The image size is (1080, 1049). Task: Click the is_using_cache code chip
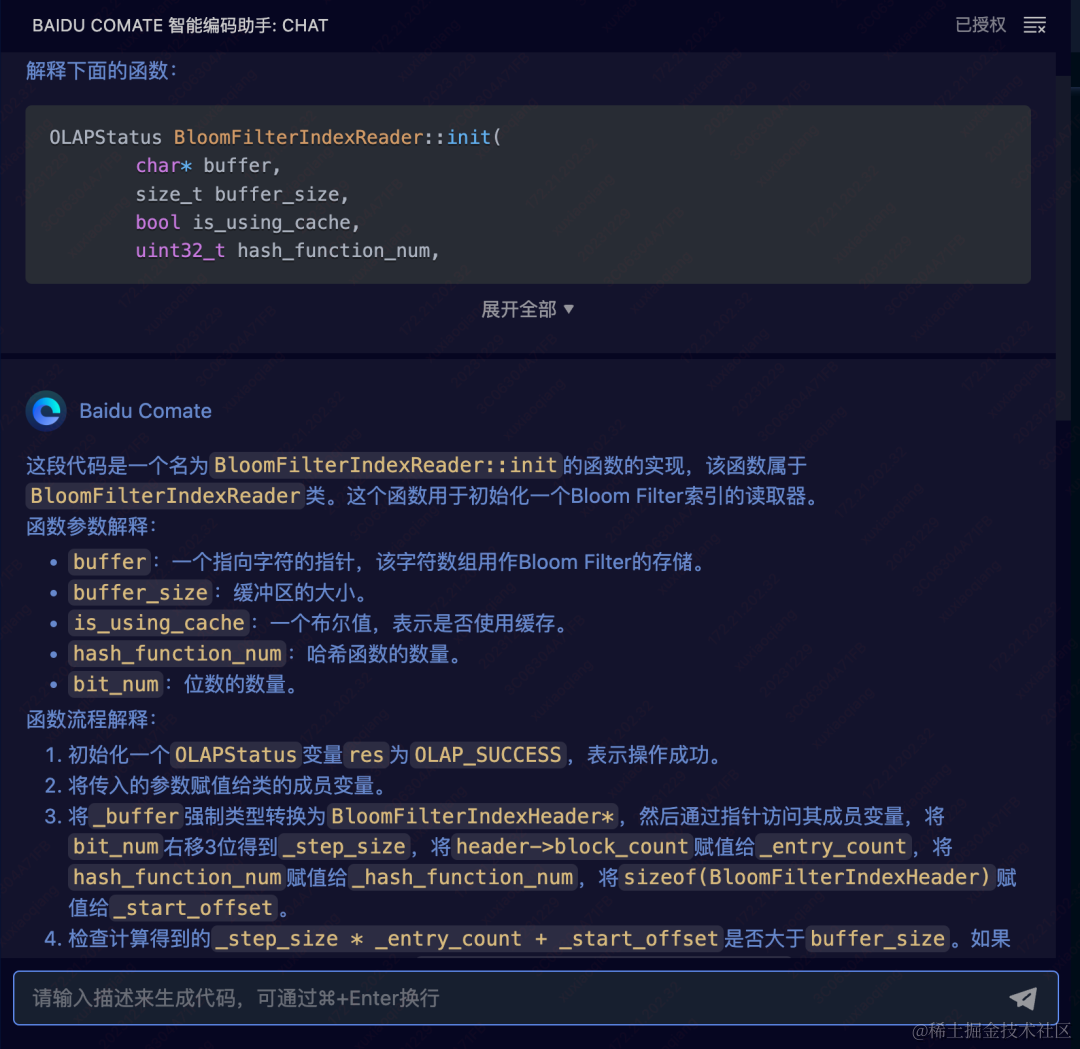[x=158, y=623]
